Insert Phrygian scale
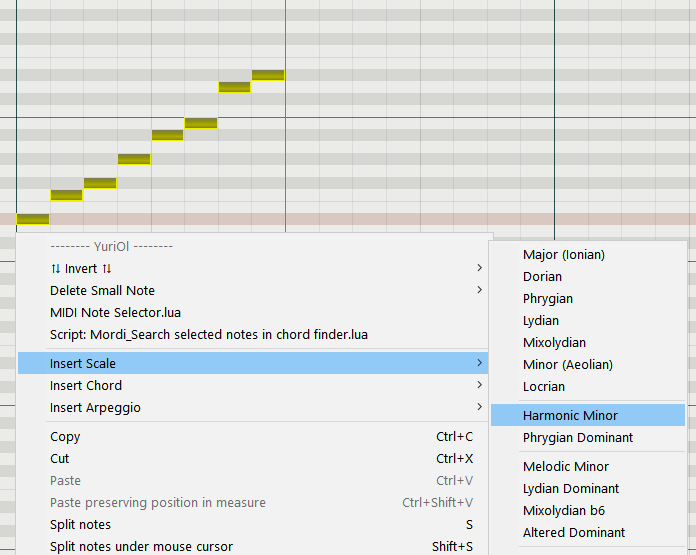Viewport: 696px width, 555px height. [588, 298]
